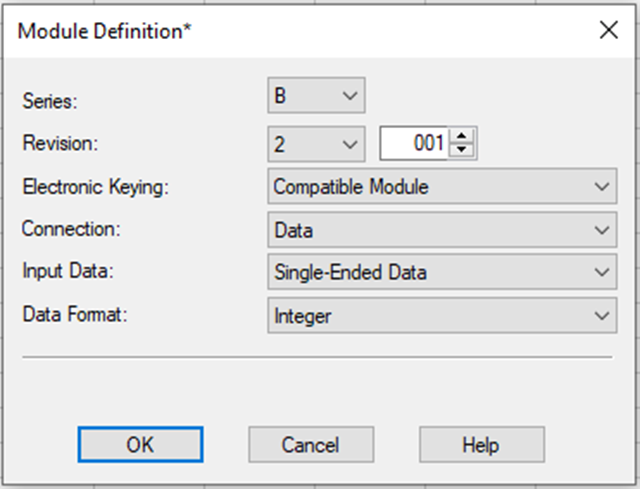Decrease minor revision with down arrow
640x489 pixels.
(462, 150)
